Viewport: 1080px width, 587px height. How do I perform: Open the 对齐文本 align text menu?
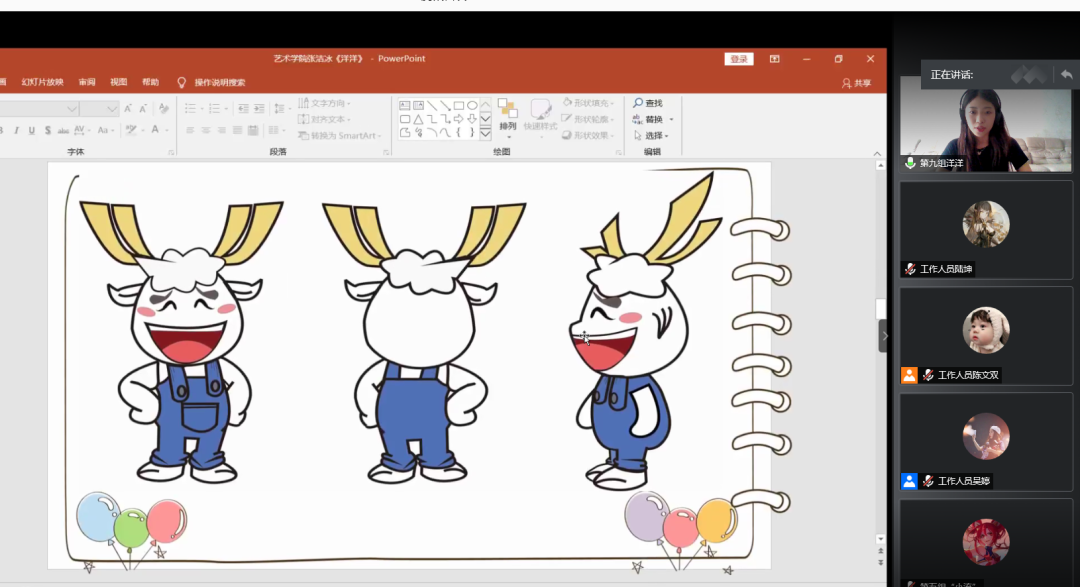coord(324,119)
